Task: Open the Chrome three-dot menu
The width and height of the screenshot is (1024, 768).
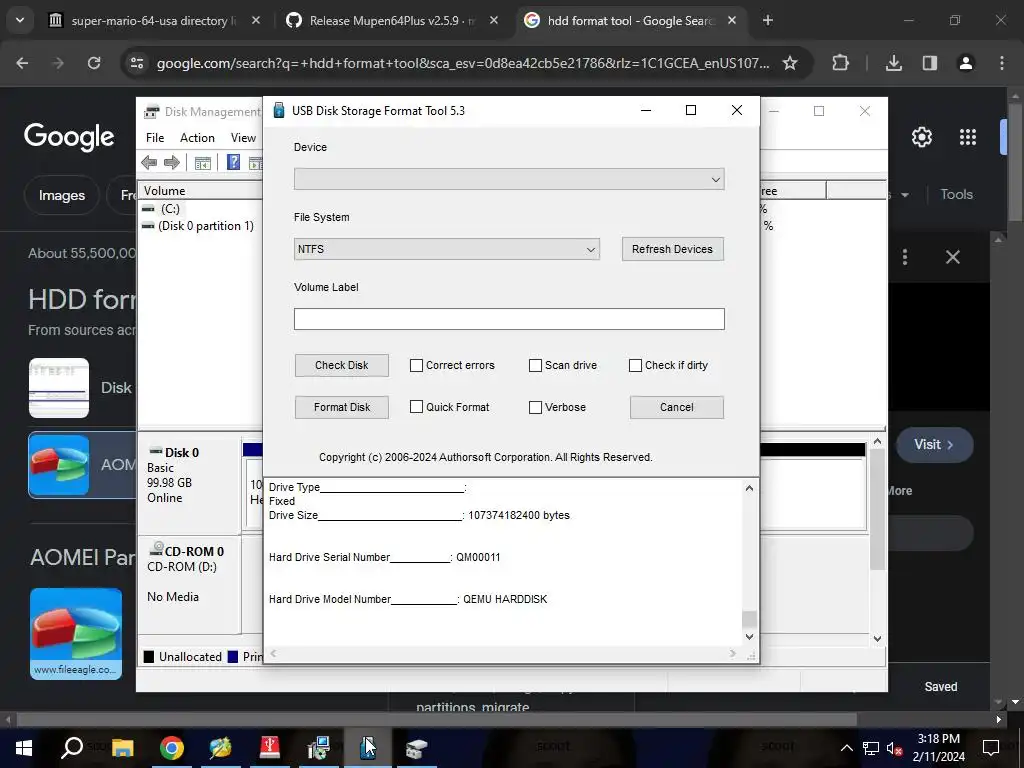Action: pos(1002,63)
